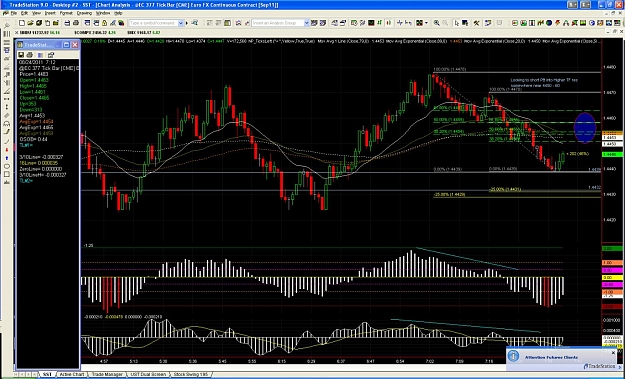Viewport: 625px width, 379px height.
Task: Click the Attention Futures Clients notification
Action: [551, 357]
